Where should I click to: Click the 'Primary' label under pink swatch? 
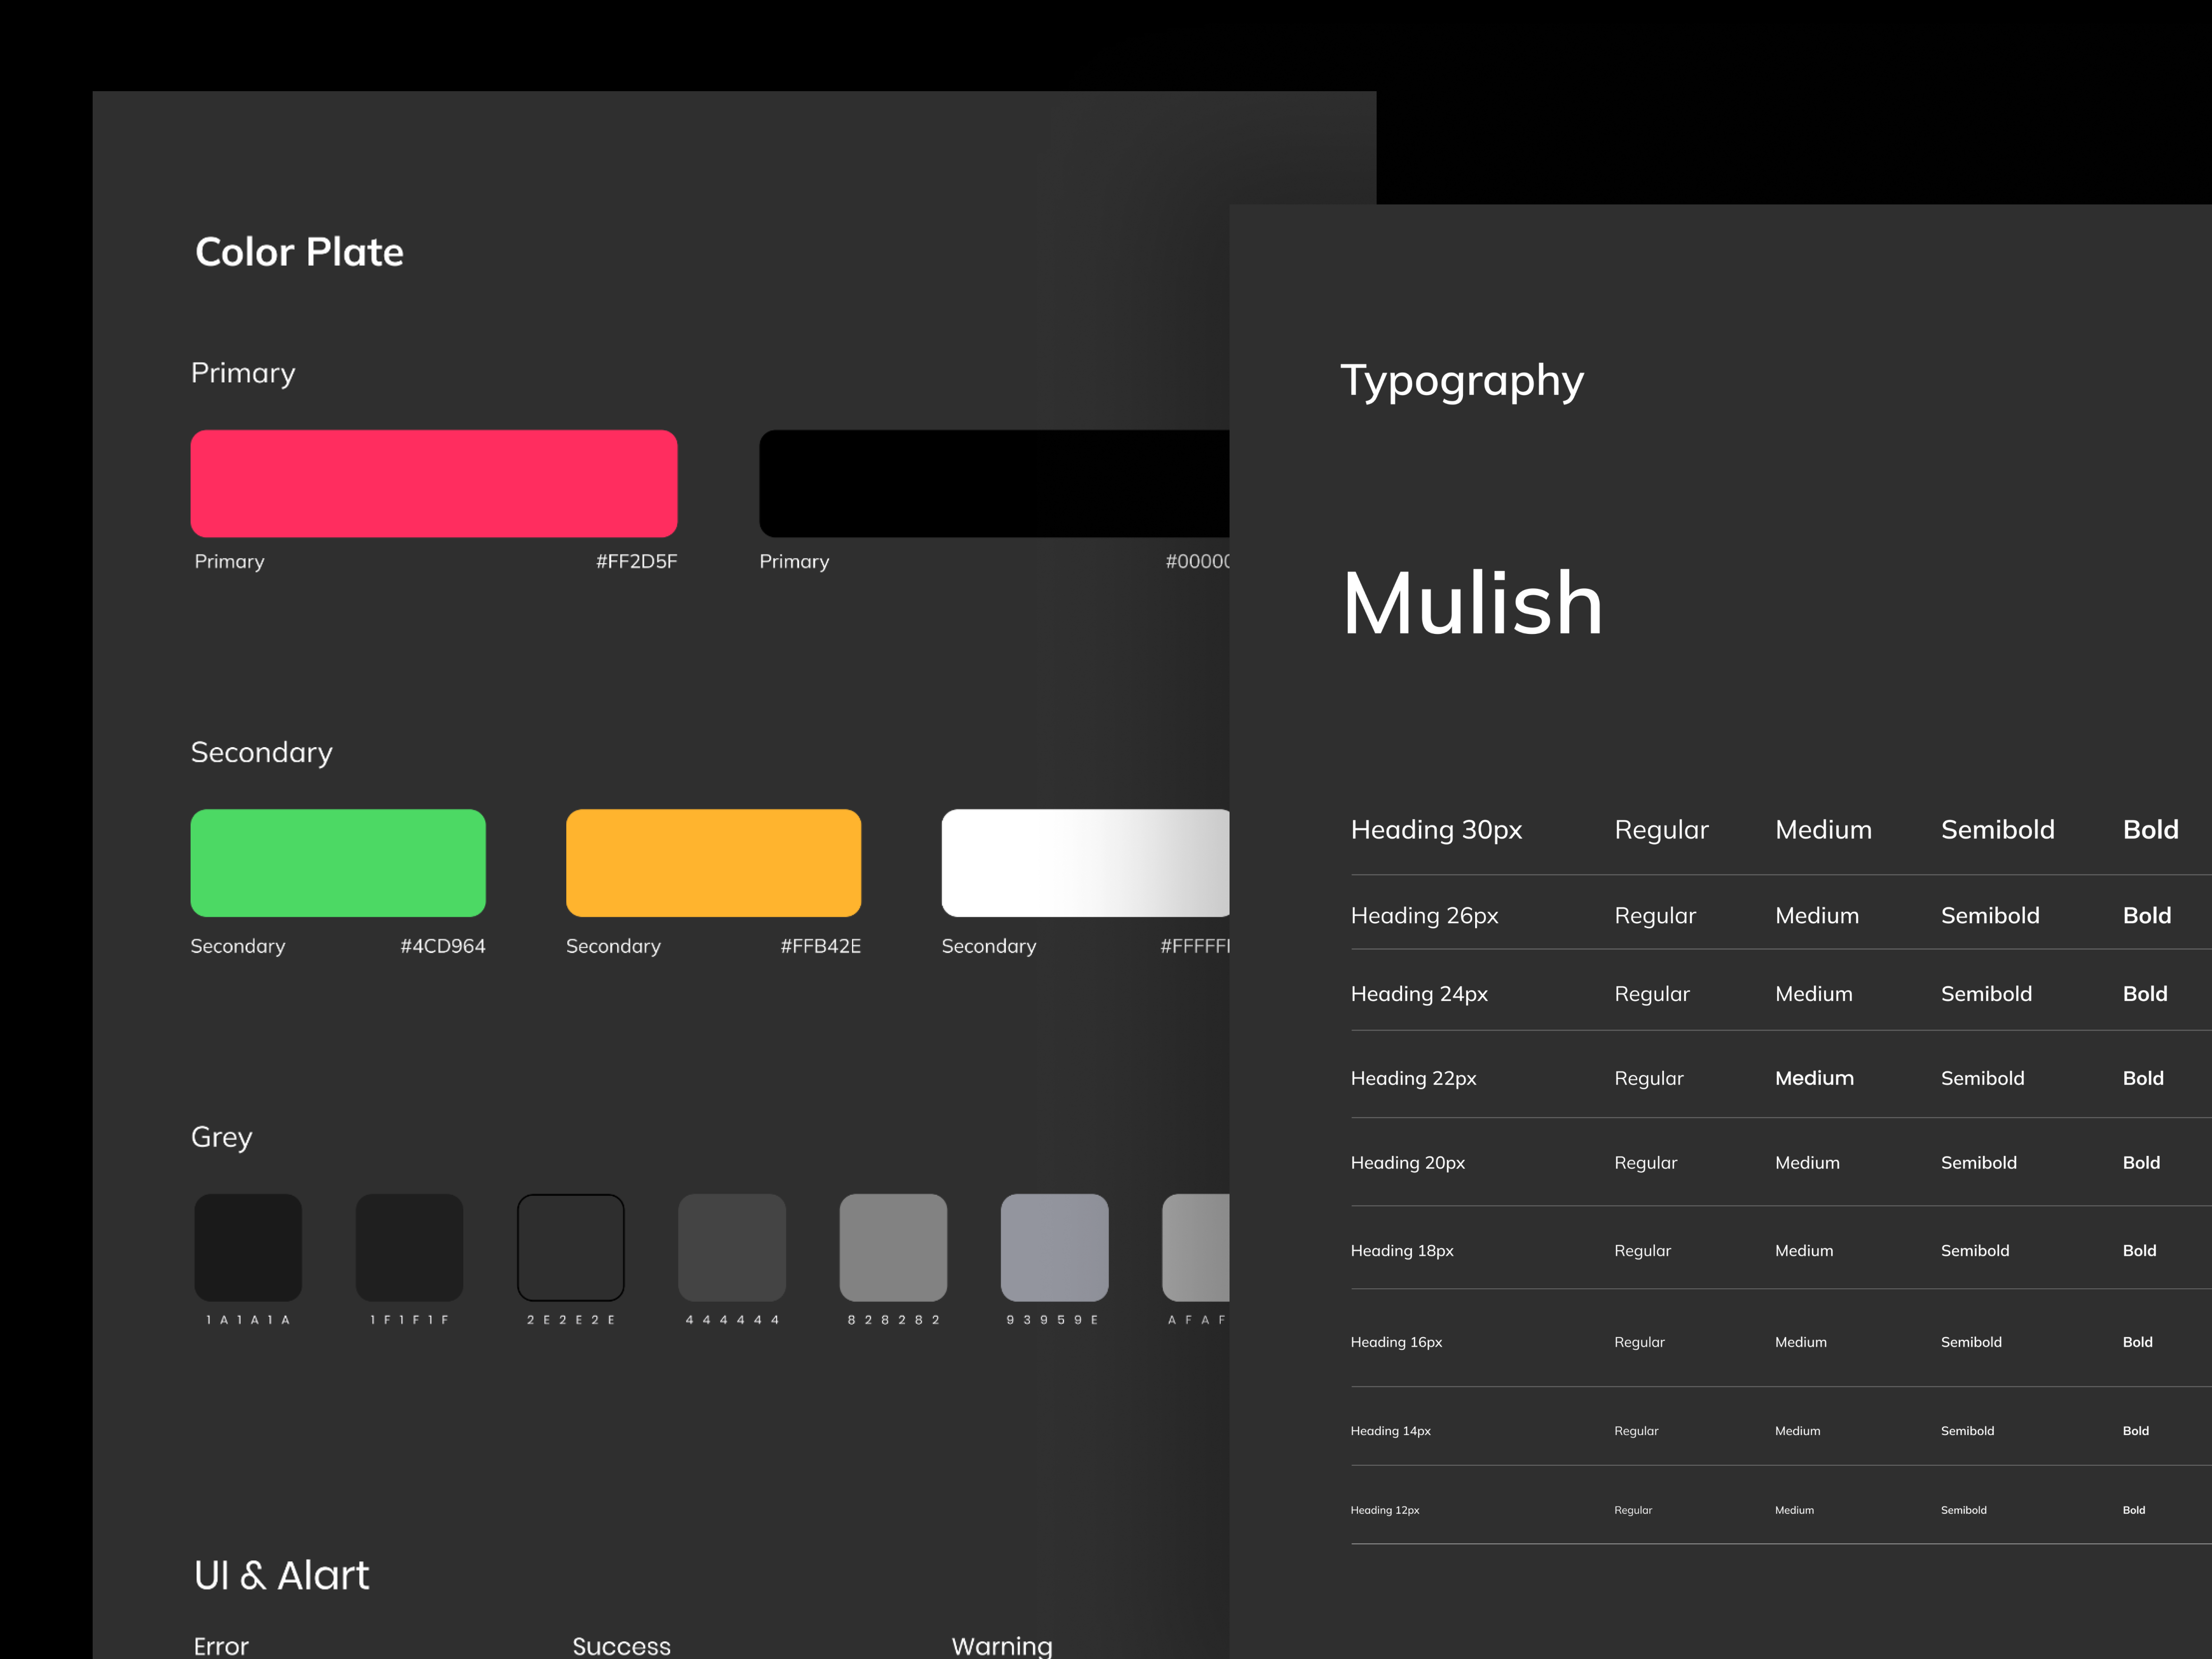(x=230, y=562)
